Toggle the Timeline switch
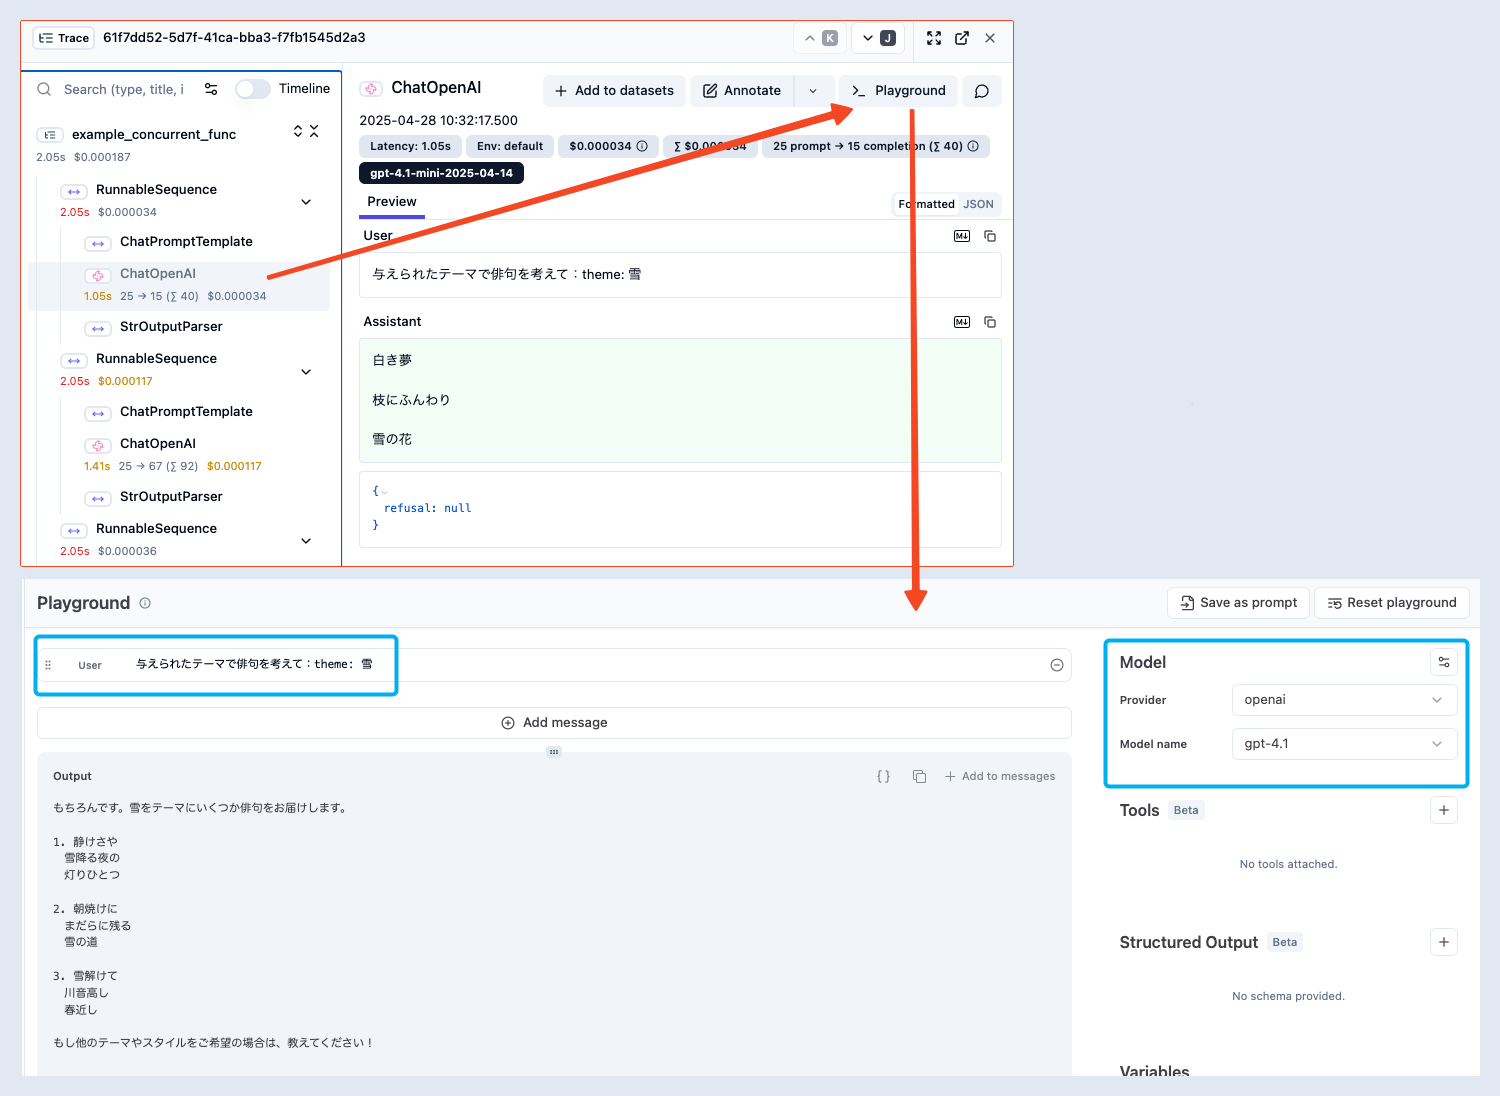Screen dimensions: 1500x1096 [253, 89]
